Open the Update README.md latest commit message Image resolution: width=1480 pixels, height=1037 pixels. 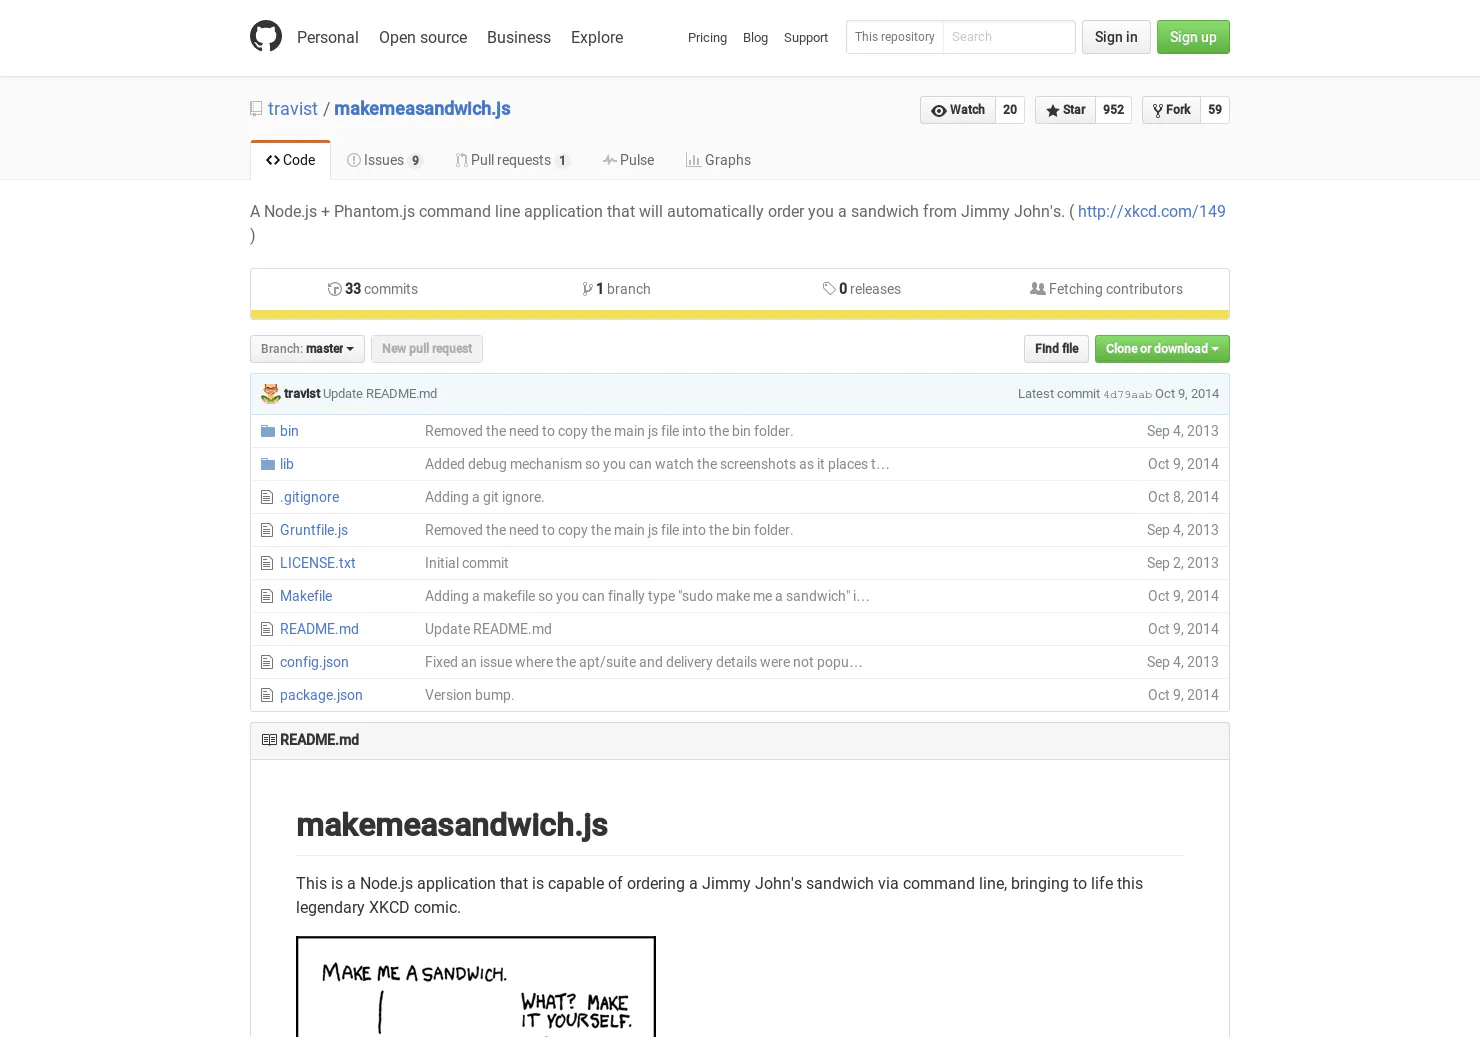click(380, 394)
